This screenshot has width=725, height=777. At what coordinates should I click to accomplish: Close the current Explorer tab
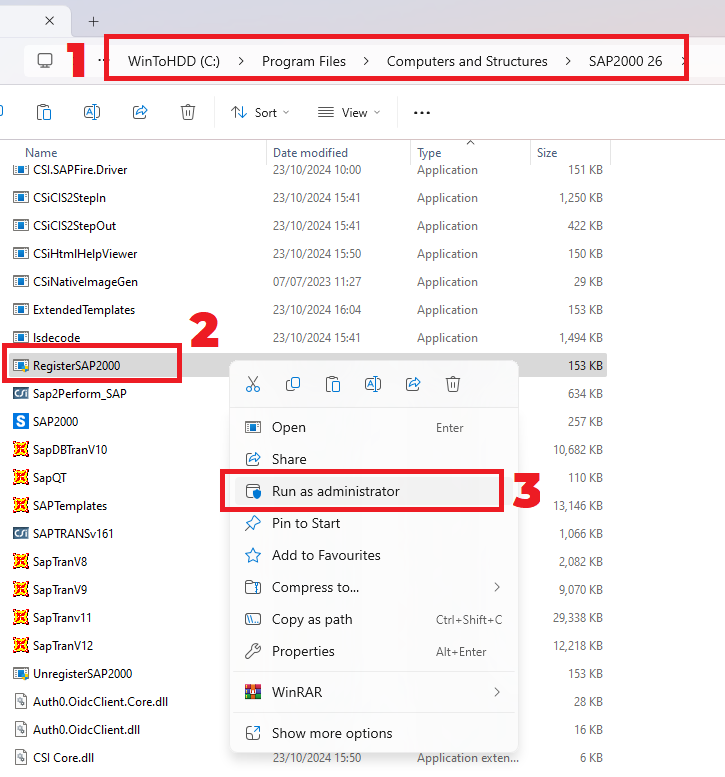(x=50, y=21)
